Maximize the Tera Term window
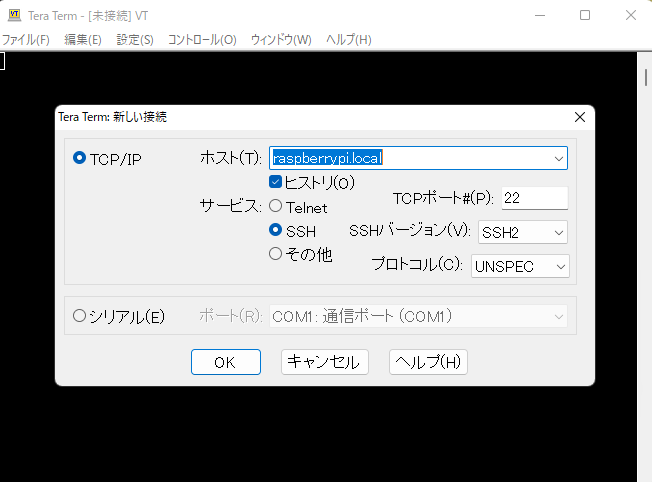Screen dimensions: 652x482 [585, 15]
